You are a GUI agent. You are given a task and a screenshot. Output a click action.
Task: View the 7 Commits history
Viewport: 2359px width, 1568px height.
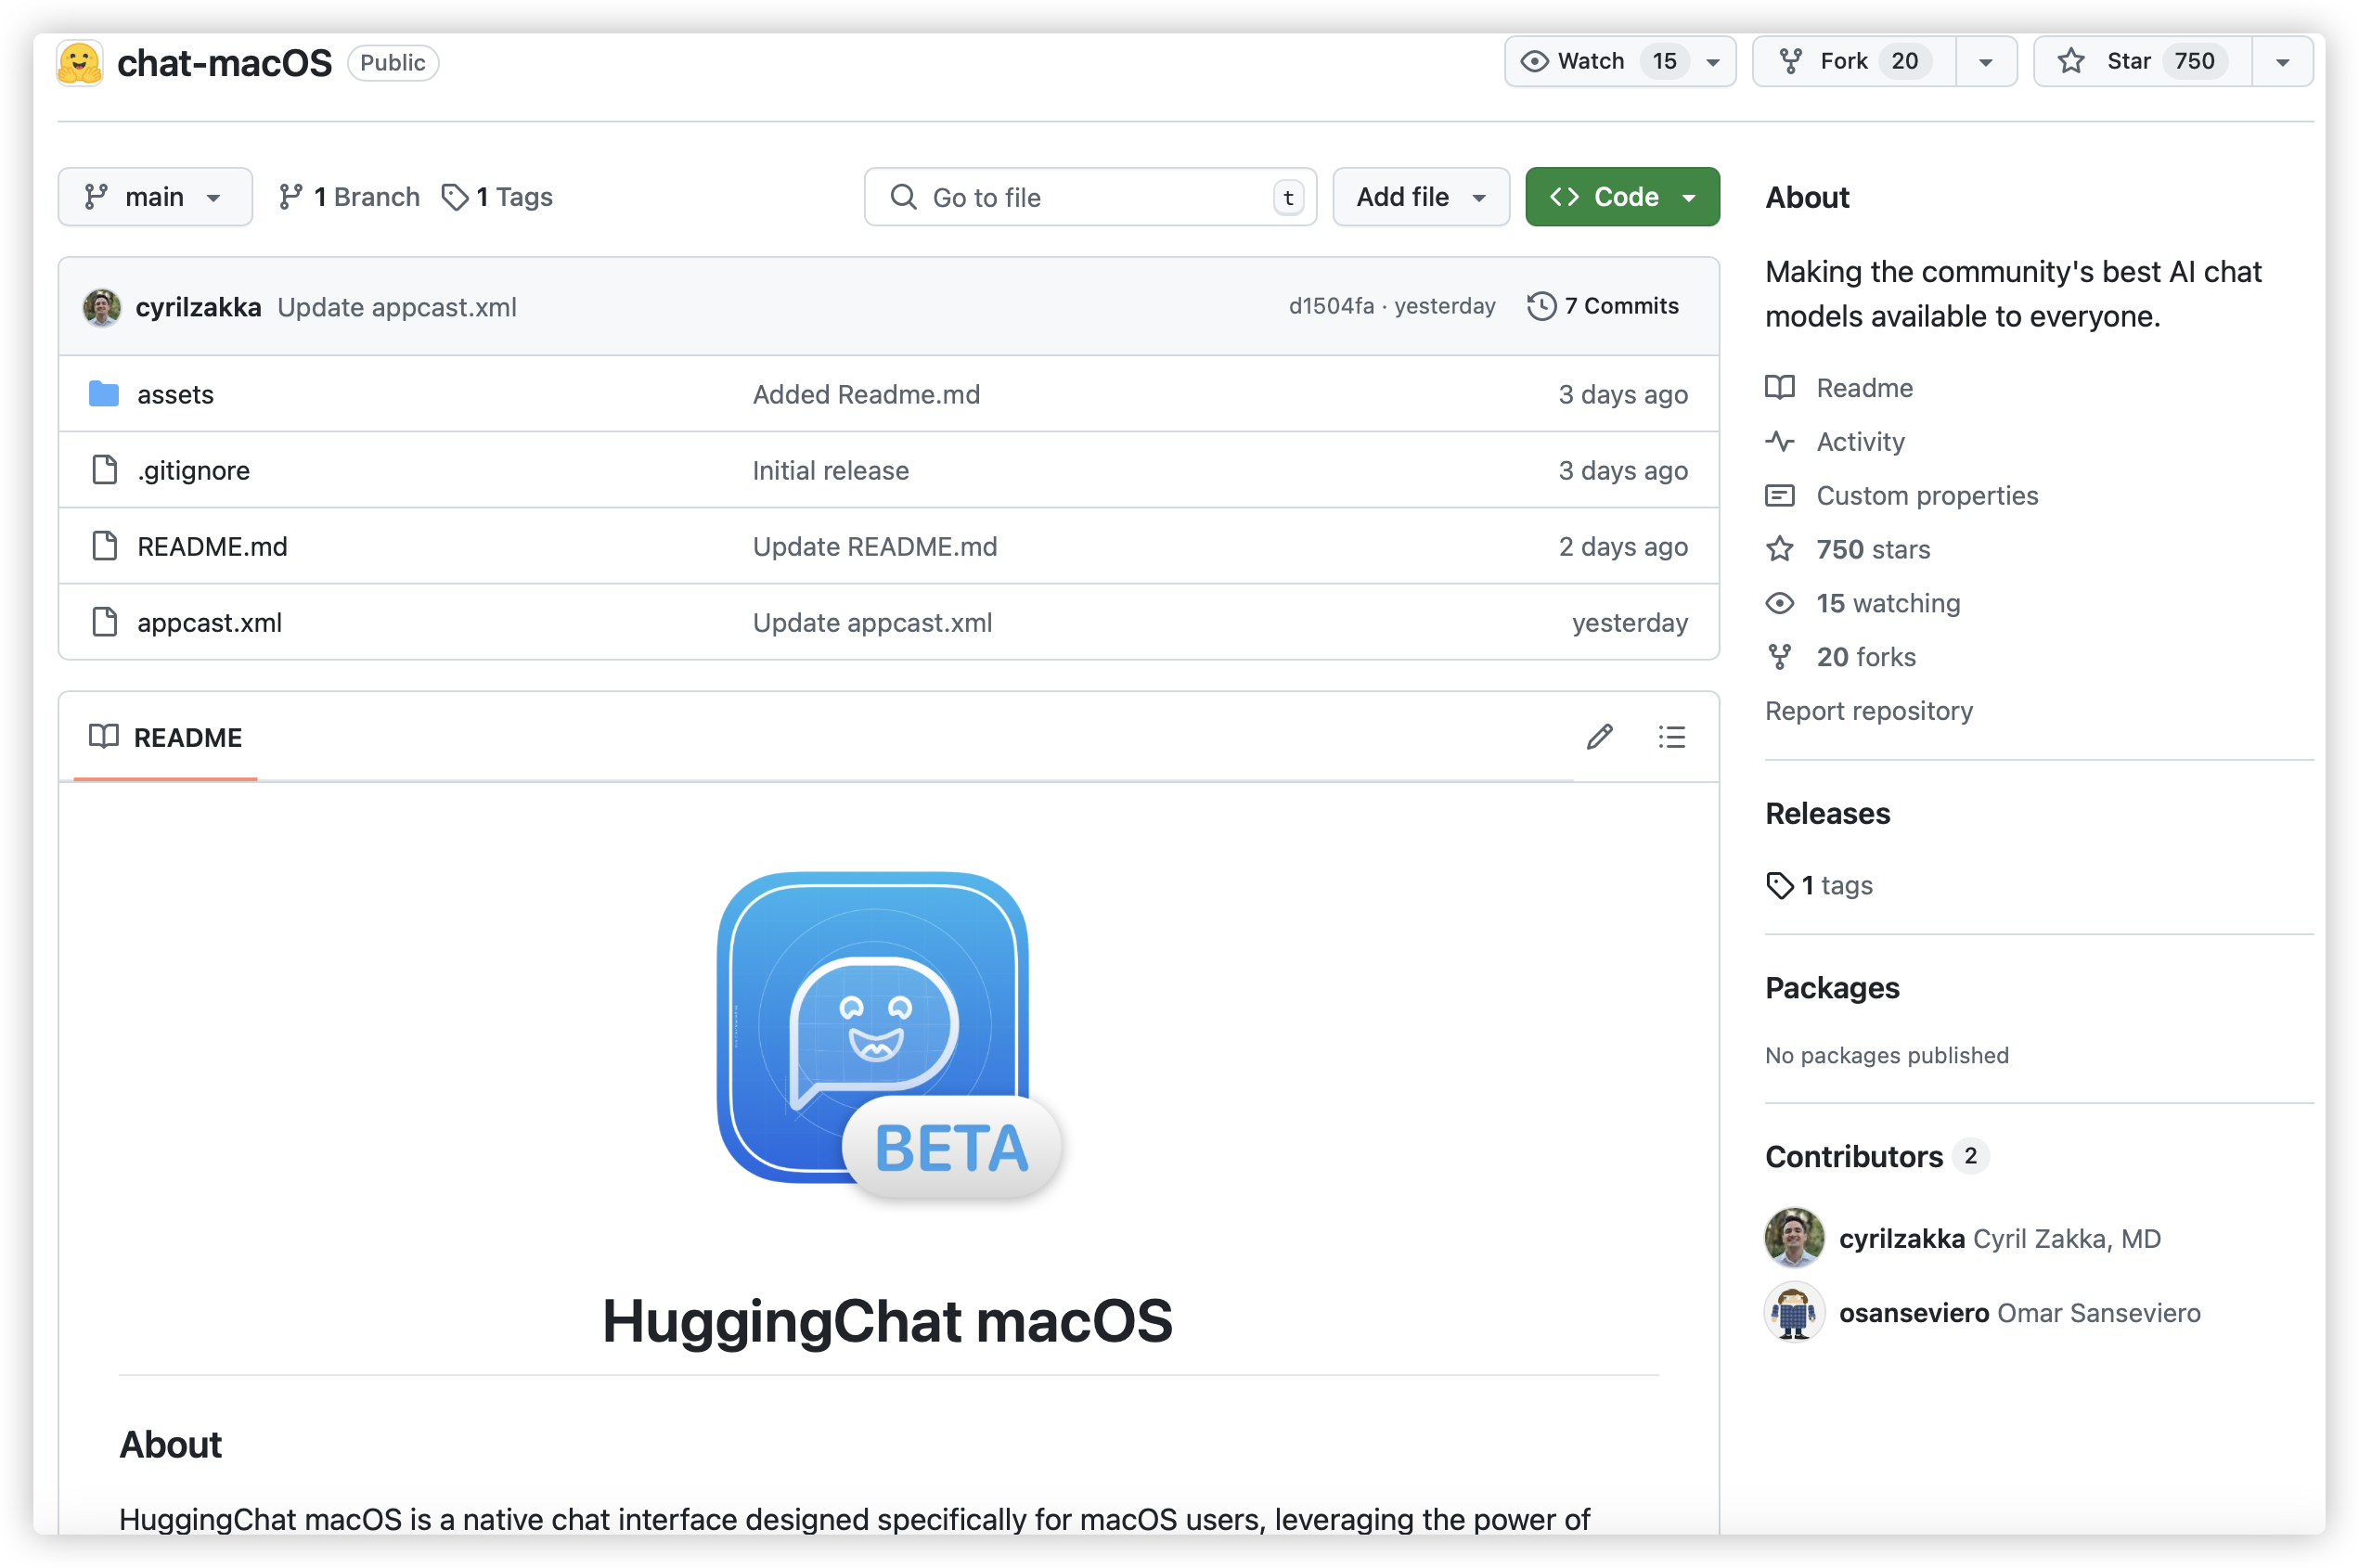[x=1603, y=306]
